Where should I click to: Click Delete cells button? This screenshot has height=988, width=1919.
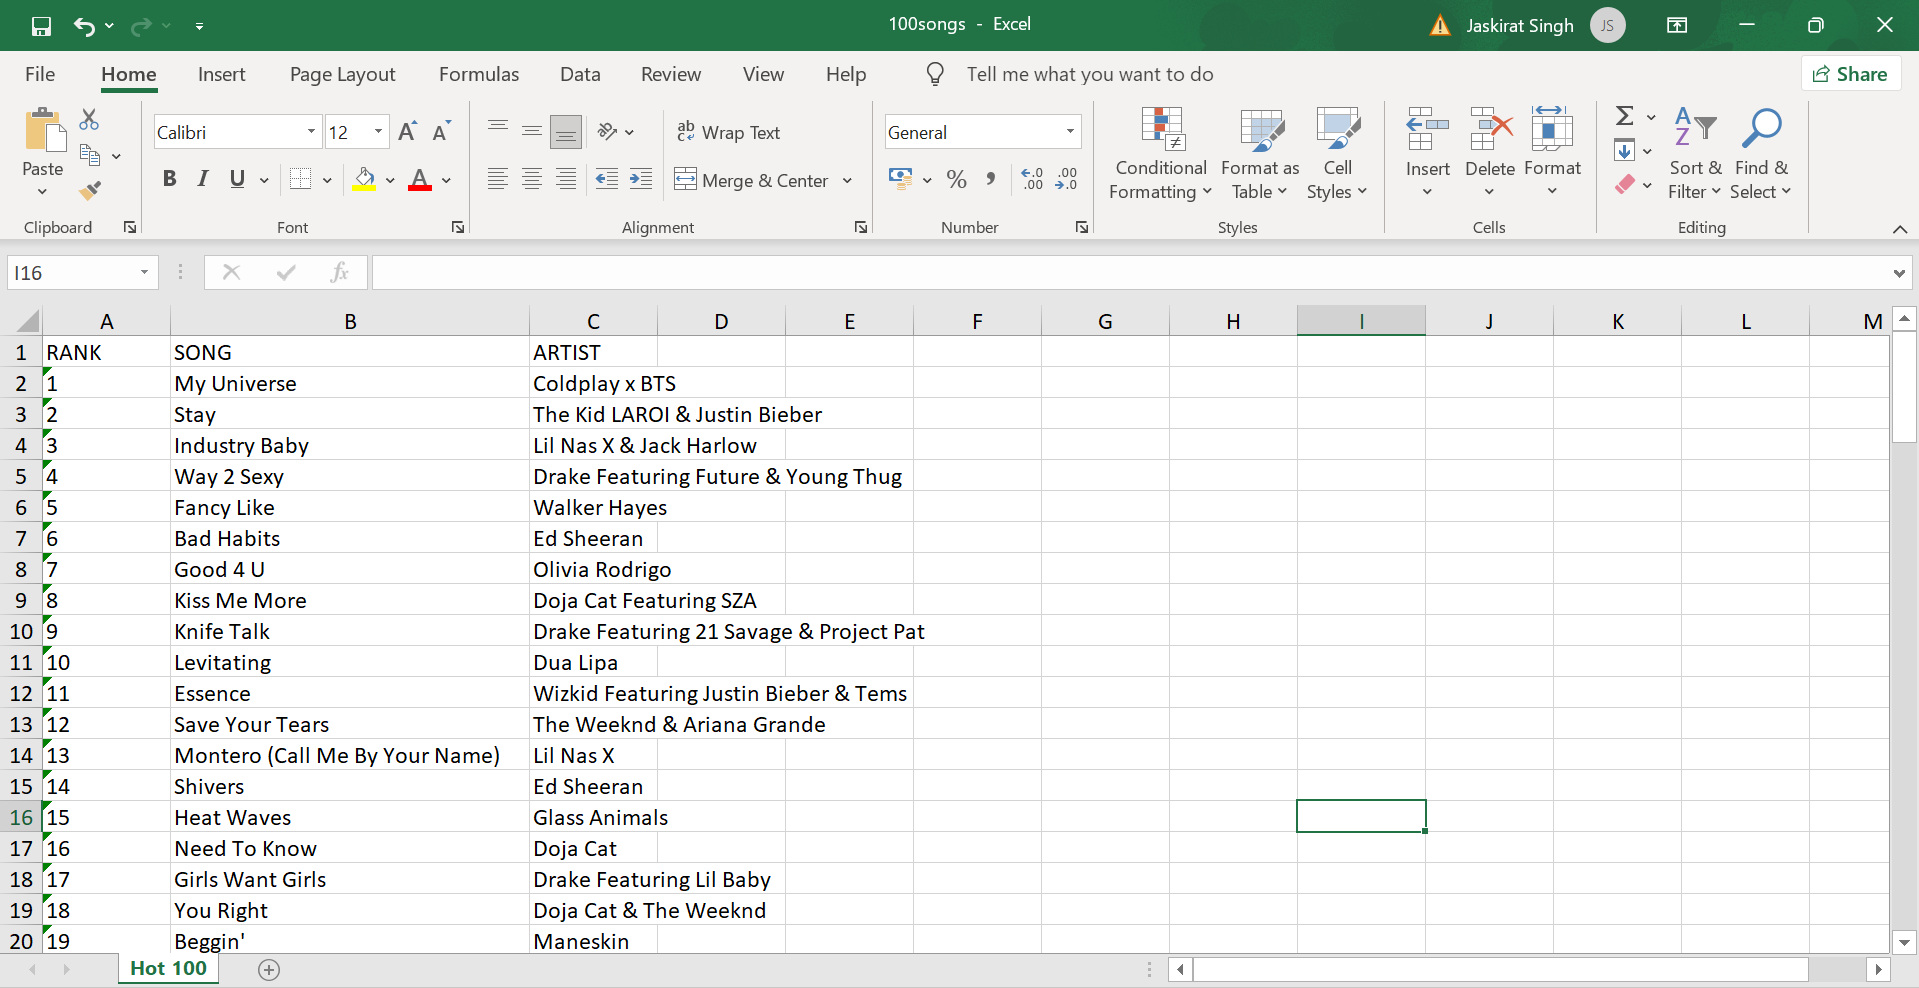pos(1490,153)
